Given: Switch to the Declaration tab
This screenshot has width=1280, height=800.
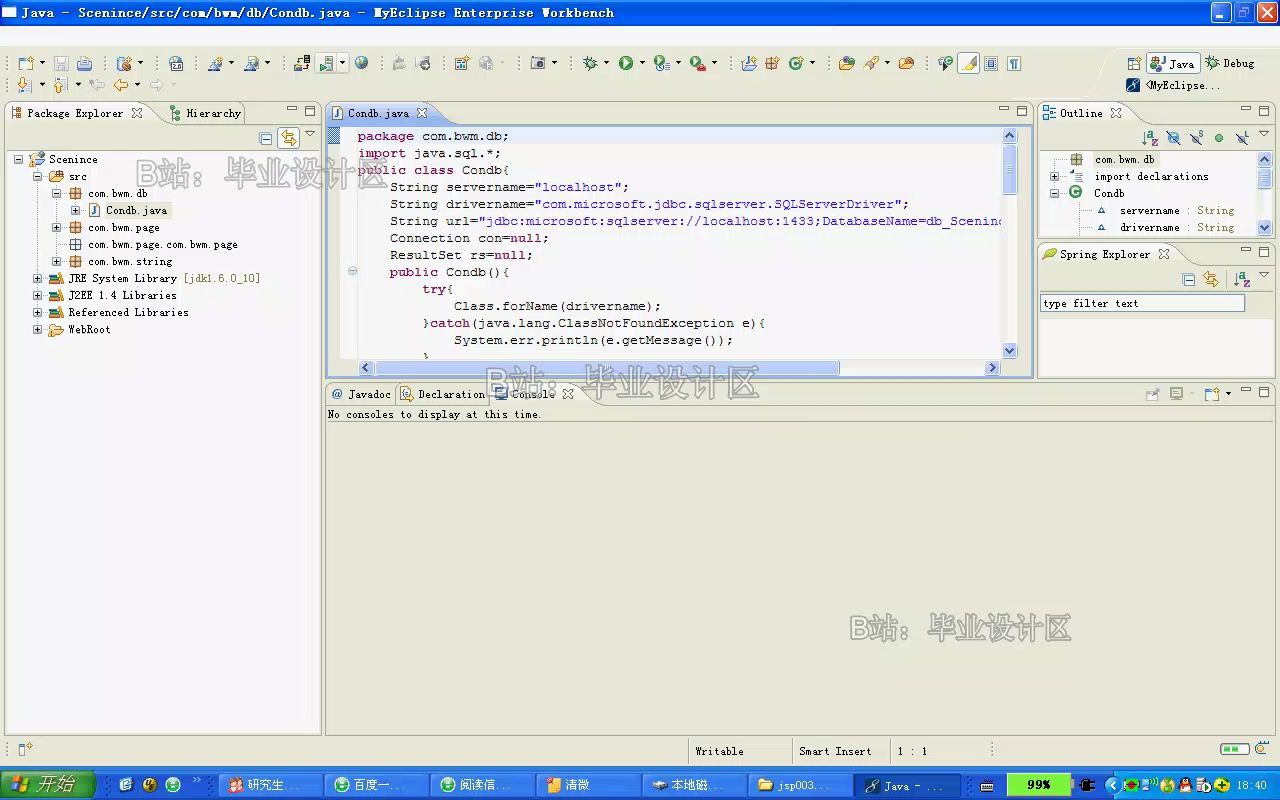Looking at the screenshot, I should [x=442, y=394].
